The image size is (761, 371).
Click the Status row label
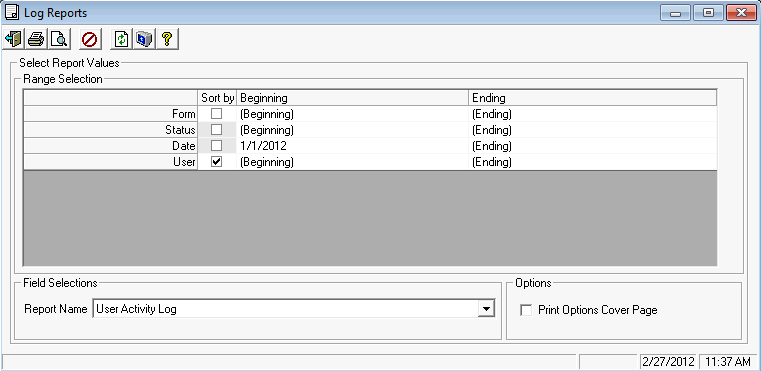(x=111, y=130)
